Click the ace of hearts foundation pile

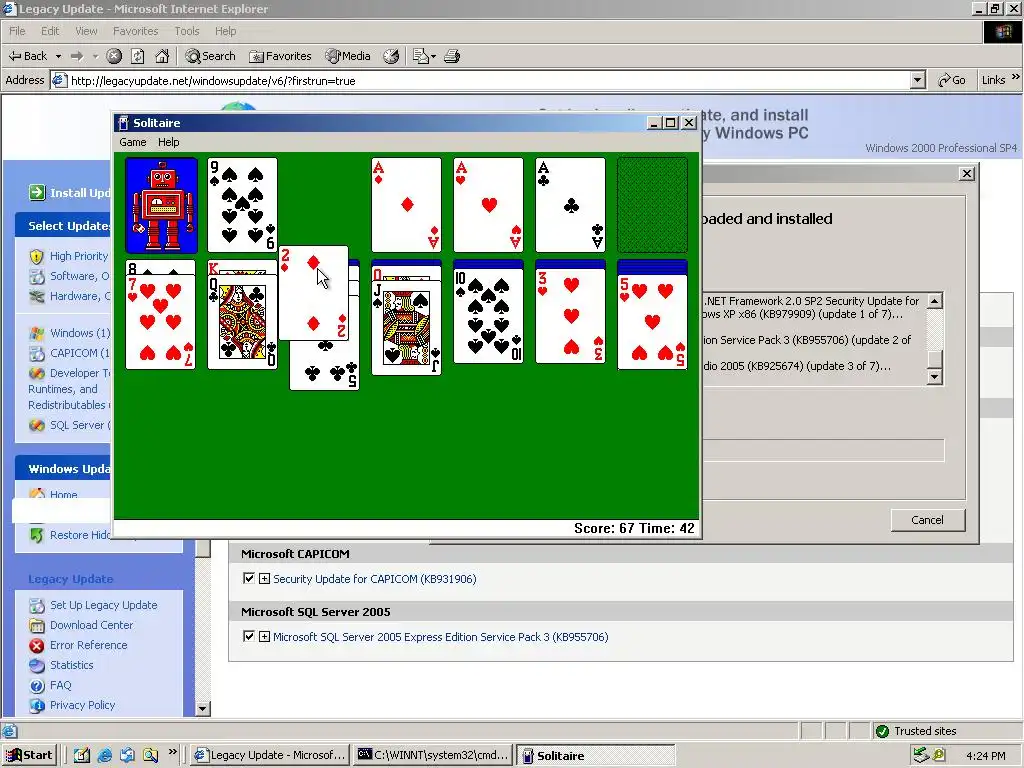pos(488,205)
